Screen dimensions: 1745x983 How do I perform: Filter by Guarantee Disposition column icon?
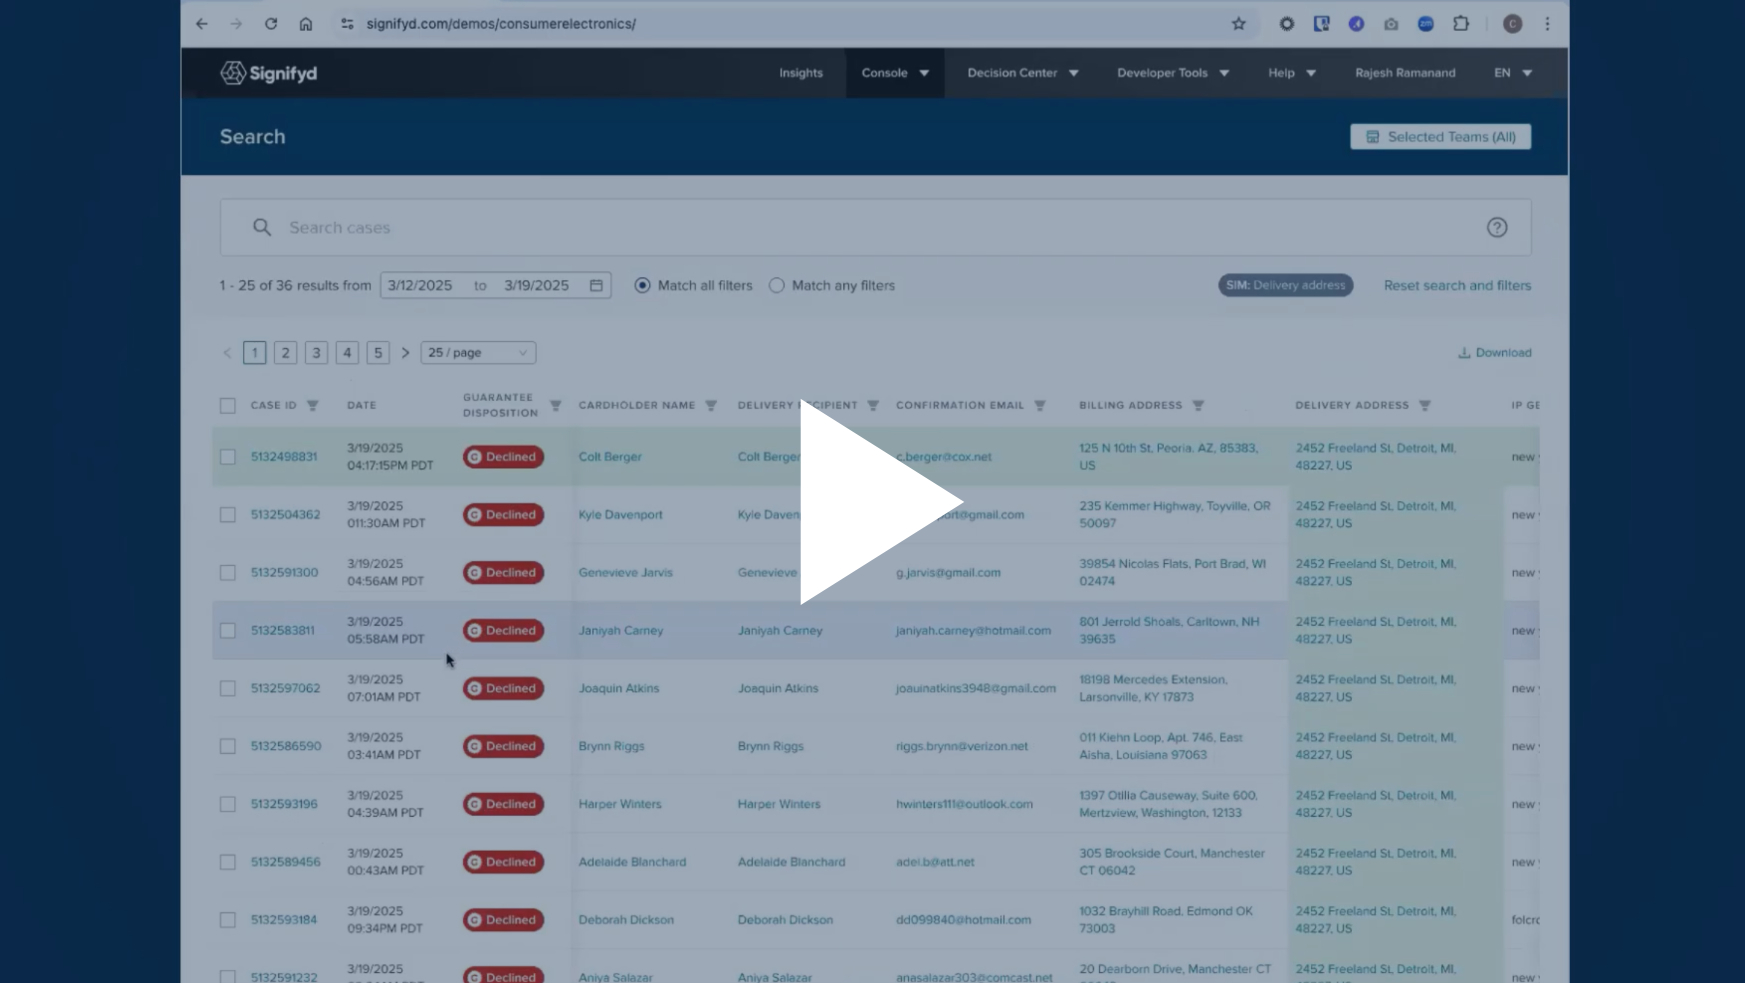click(x=556, y=406)
